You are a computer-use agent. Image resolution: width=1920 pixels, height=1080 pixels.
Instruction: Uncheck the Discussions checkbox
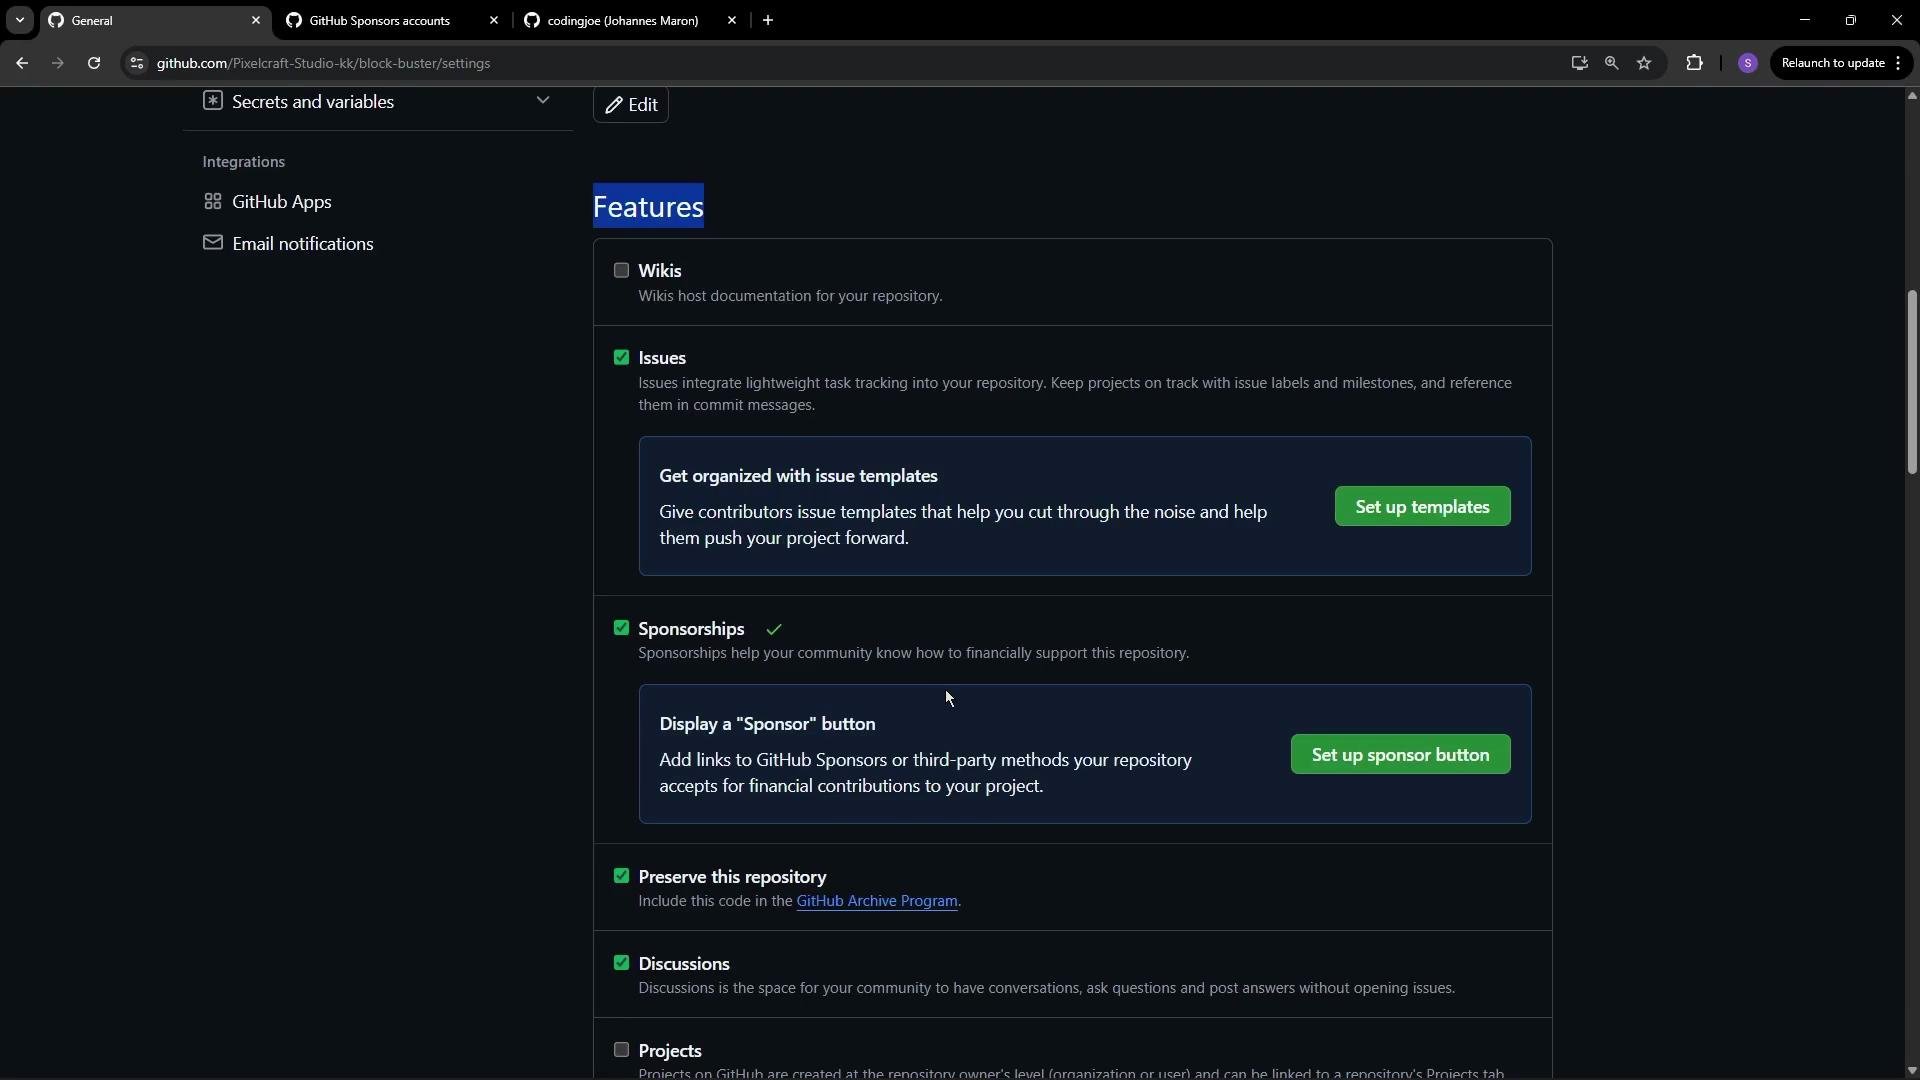(x=621, y=963)
